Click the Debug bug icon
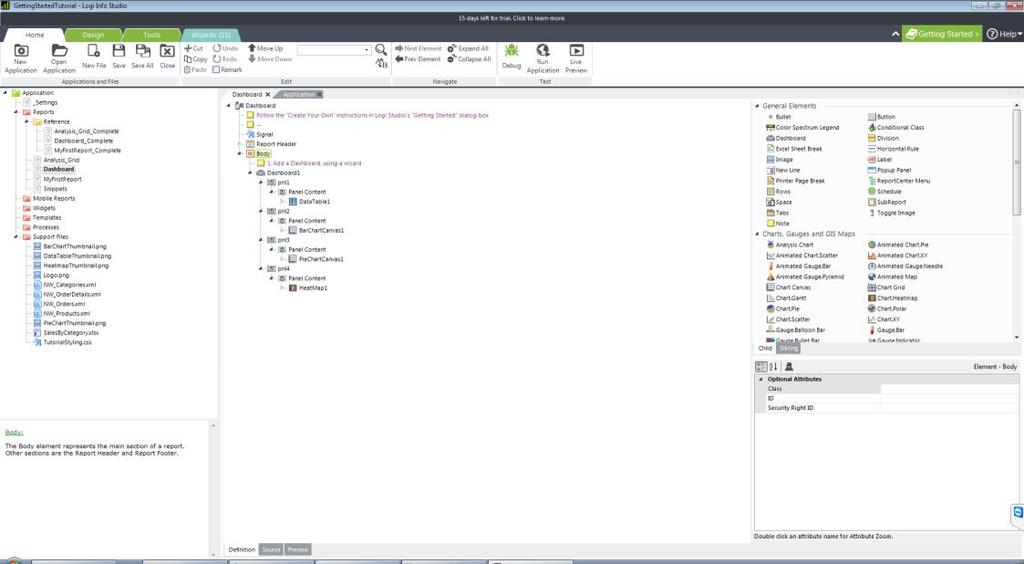Screen dimensions: 1024x564 click(x=511, y=51)
